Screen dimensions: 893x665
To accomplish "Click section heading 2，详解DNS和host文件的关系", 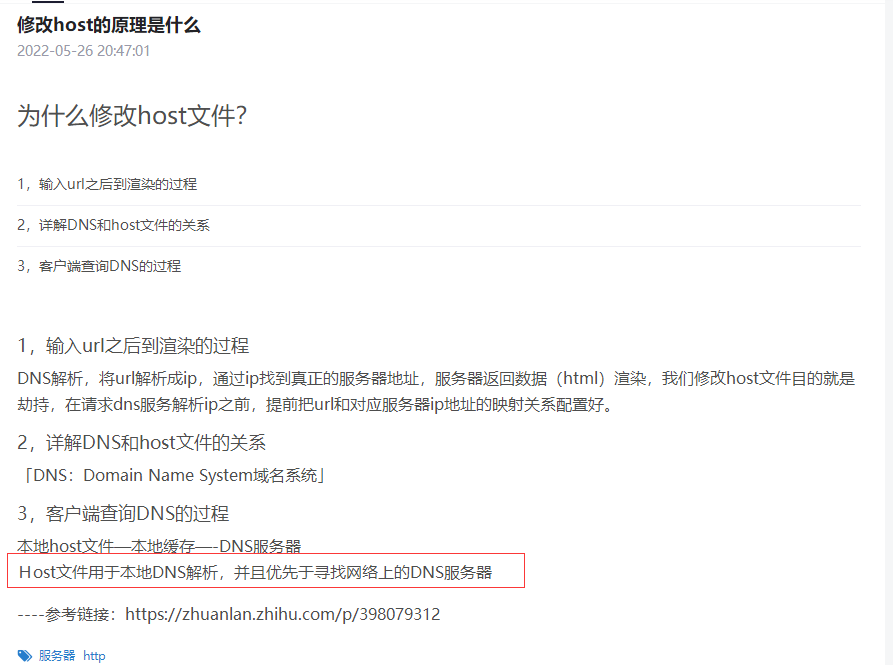I will click(141, 442).
